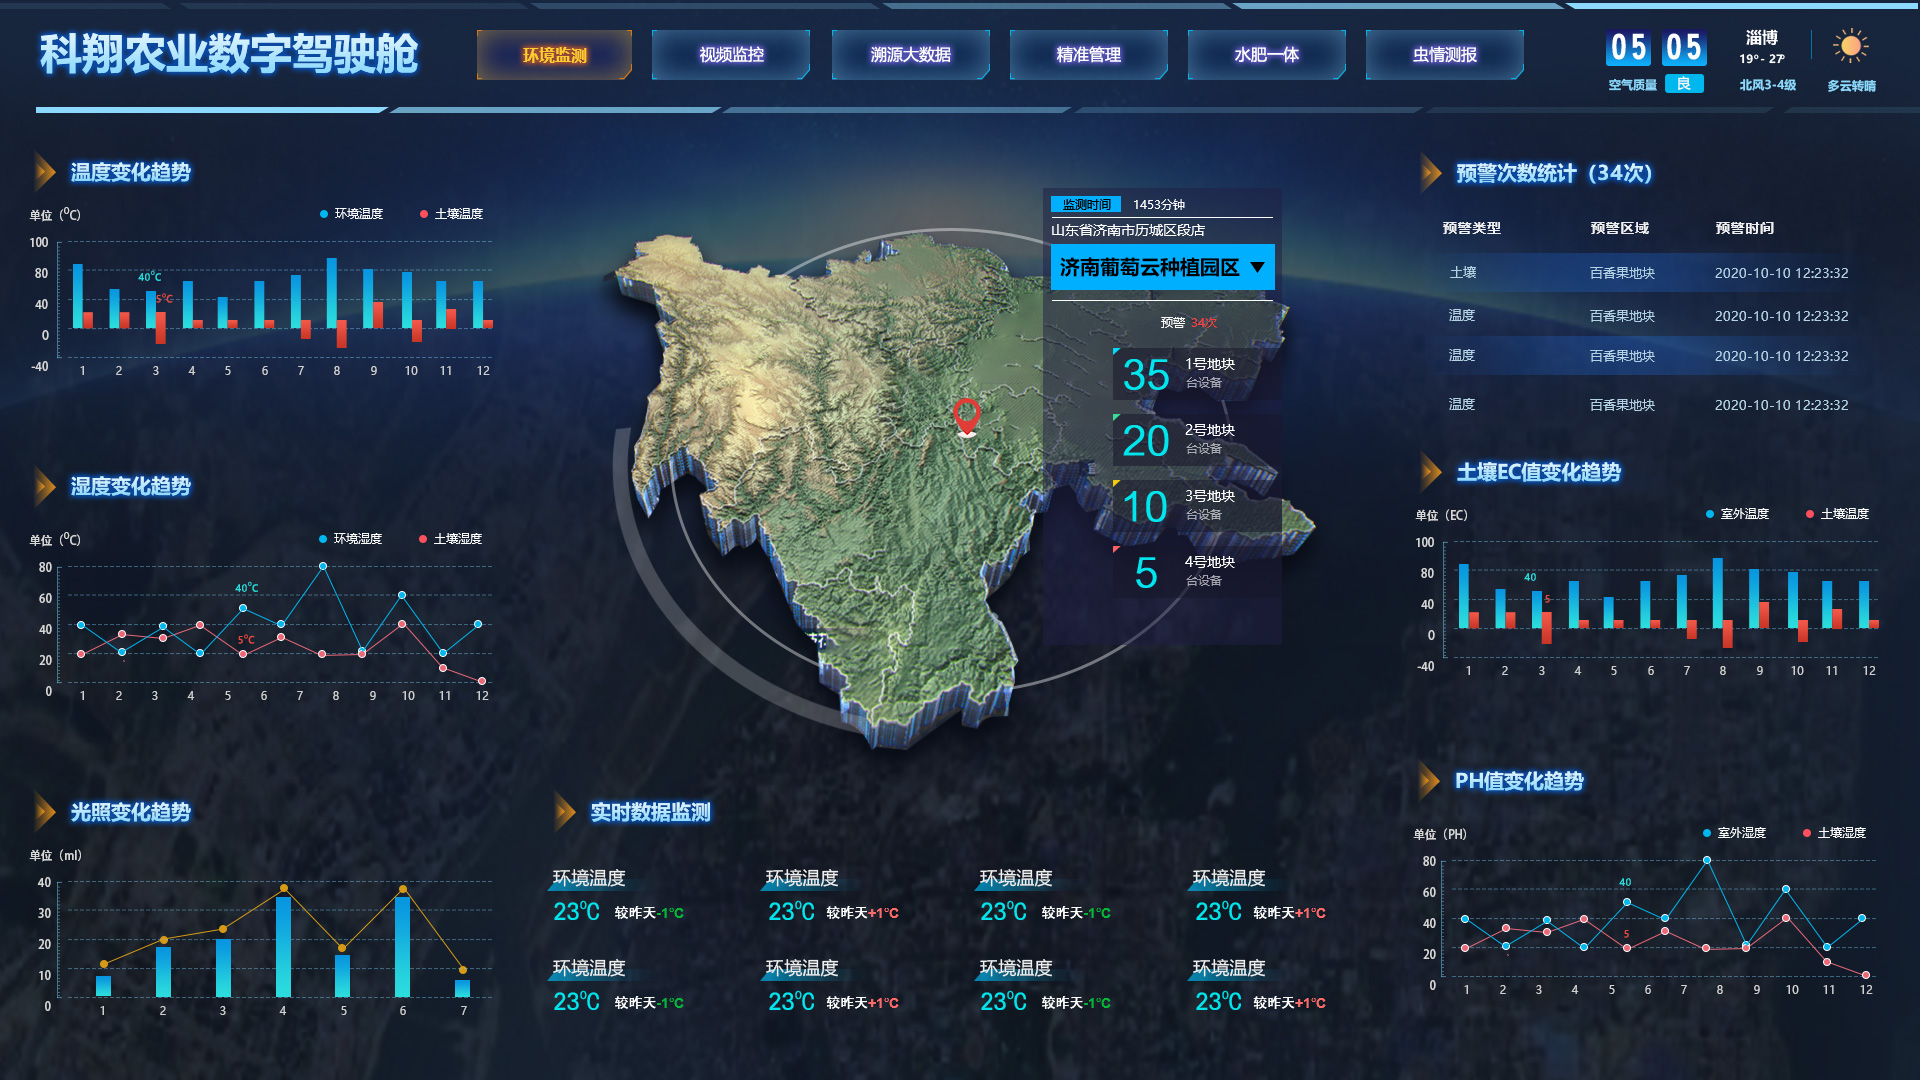Click arrow icon beside 光照变化趋势 title
The height and width of the screenshot is (1080, 1920).
[x=44, y=812]
